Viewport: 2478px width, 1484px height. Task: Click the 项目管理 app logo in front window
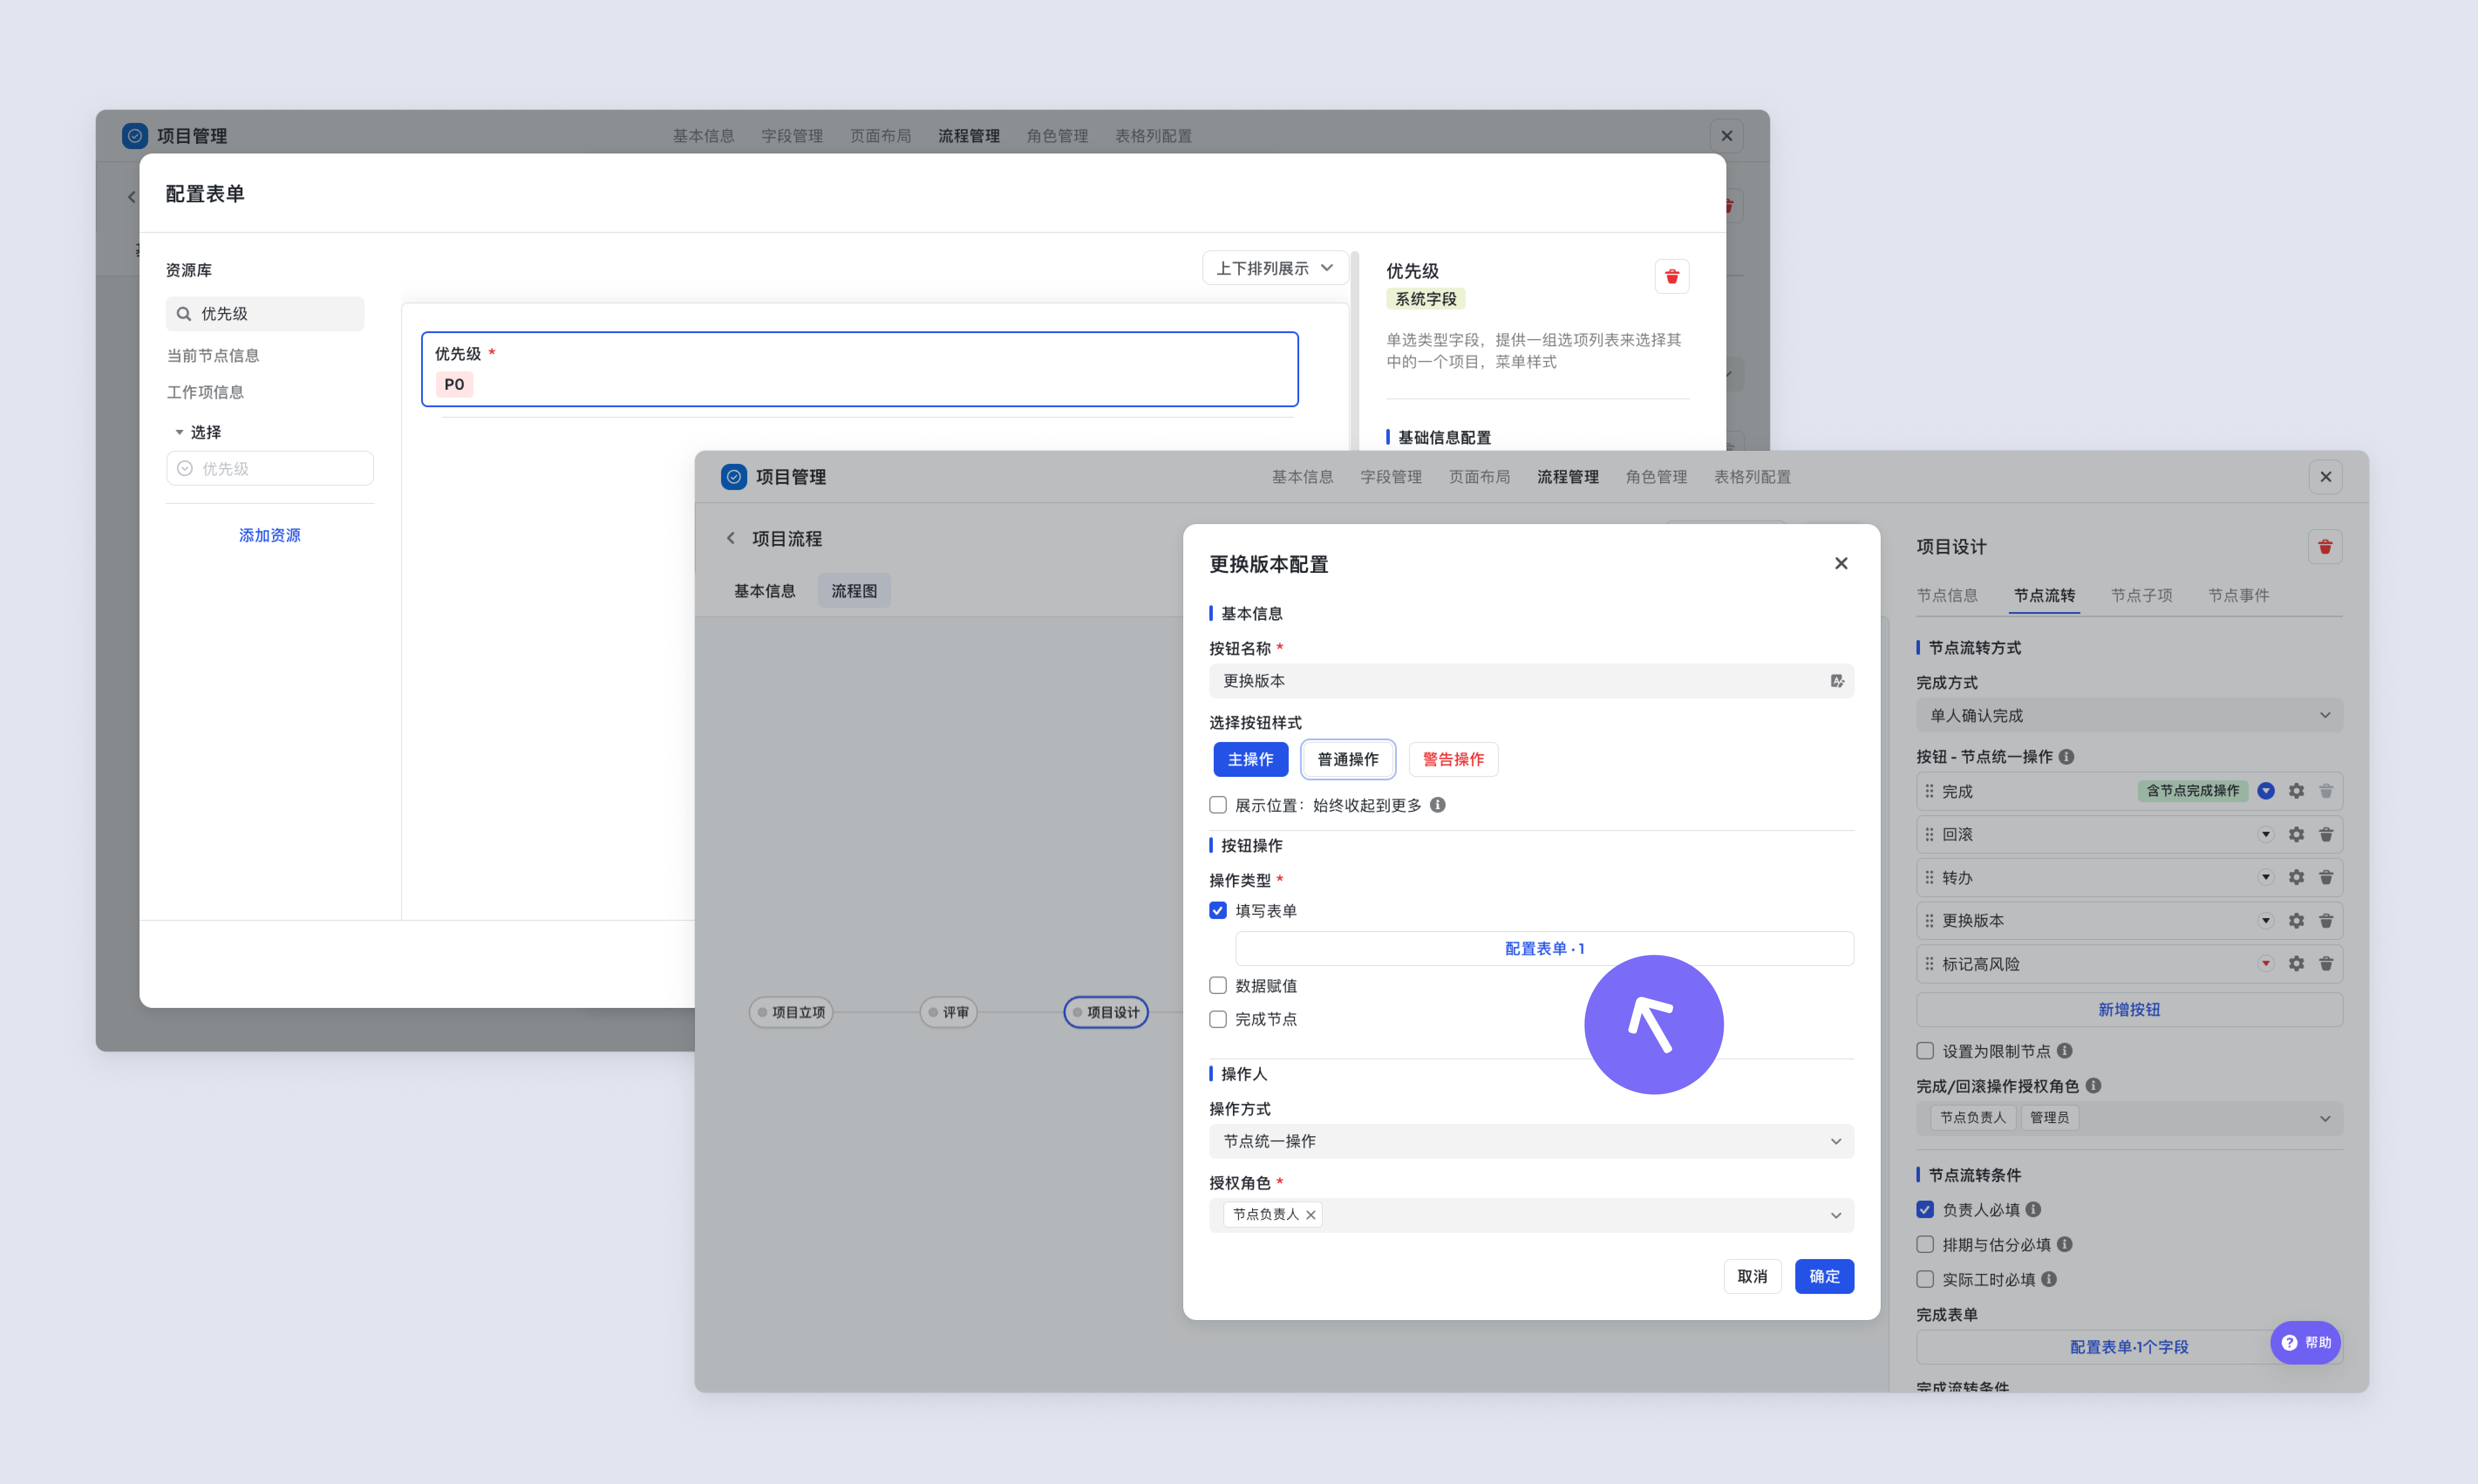click(x=734, y=477)
